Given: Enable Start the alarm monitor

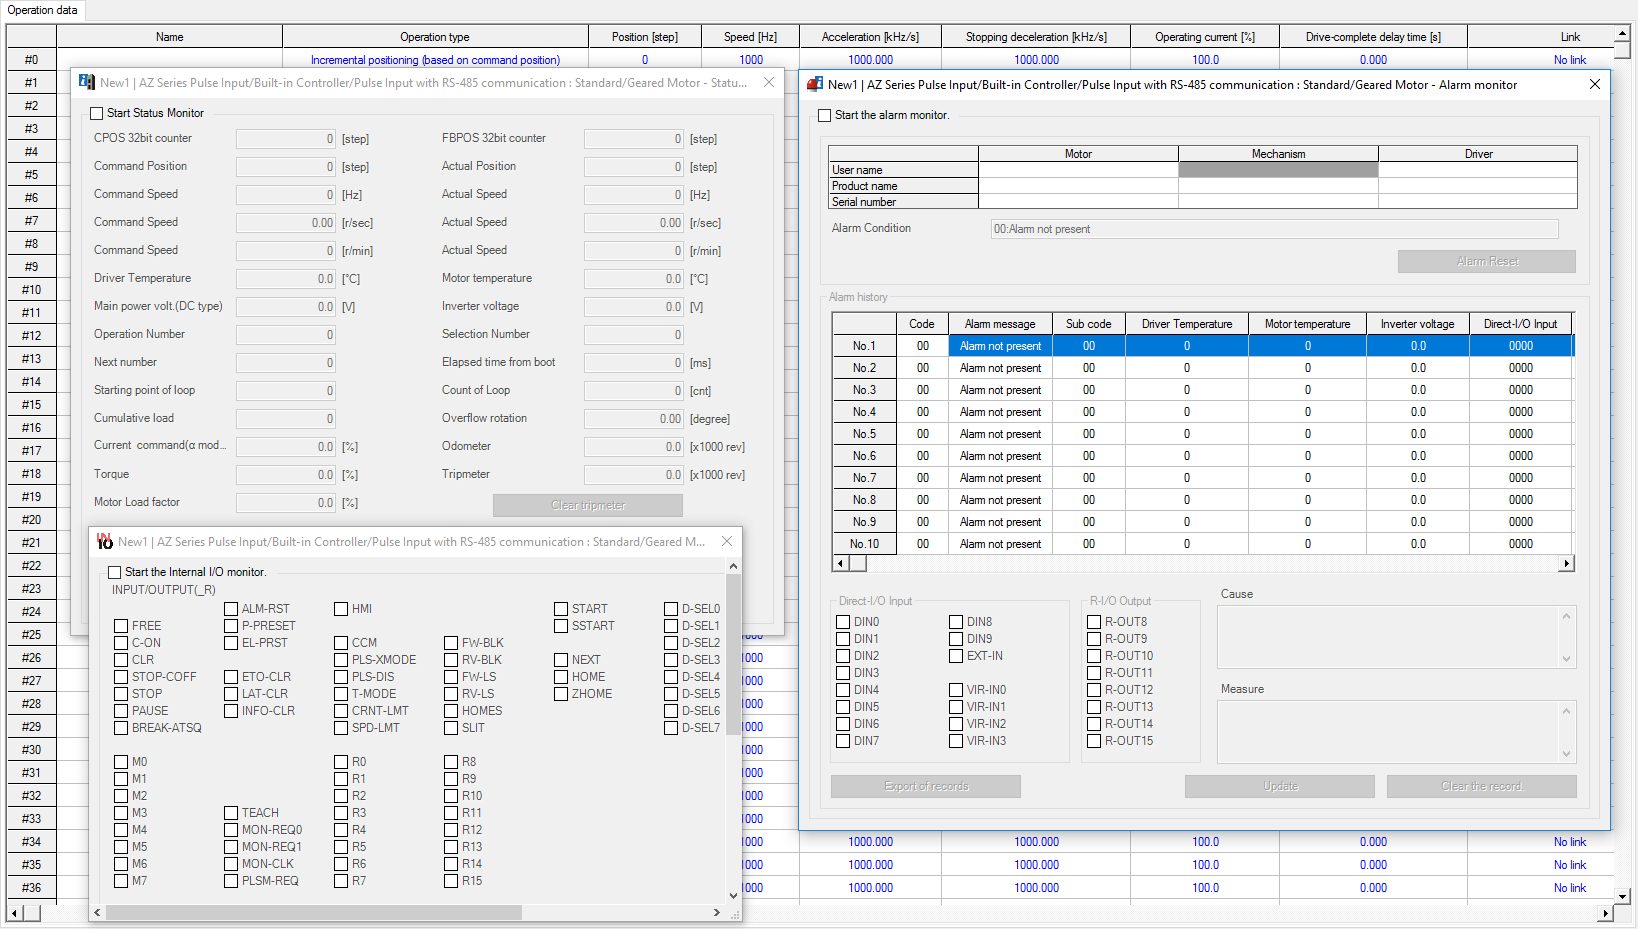Looking at the screenshot, I should pos(824,115).
